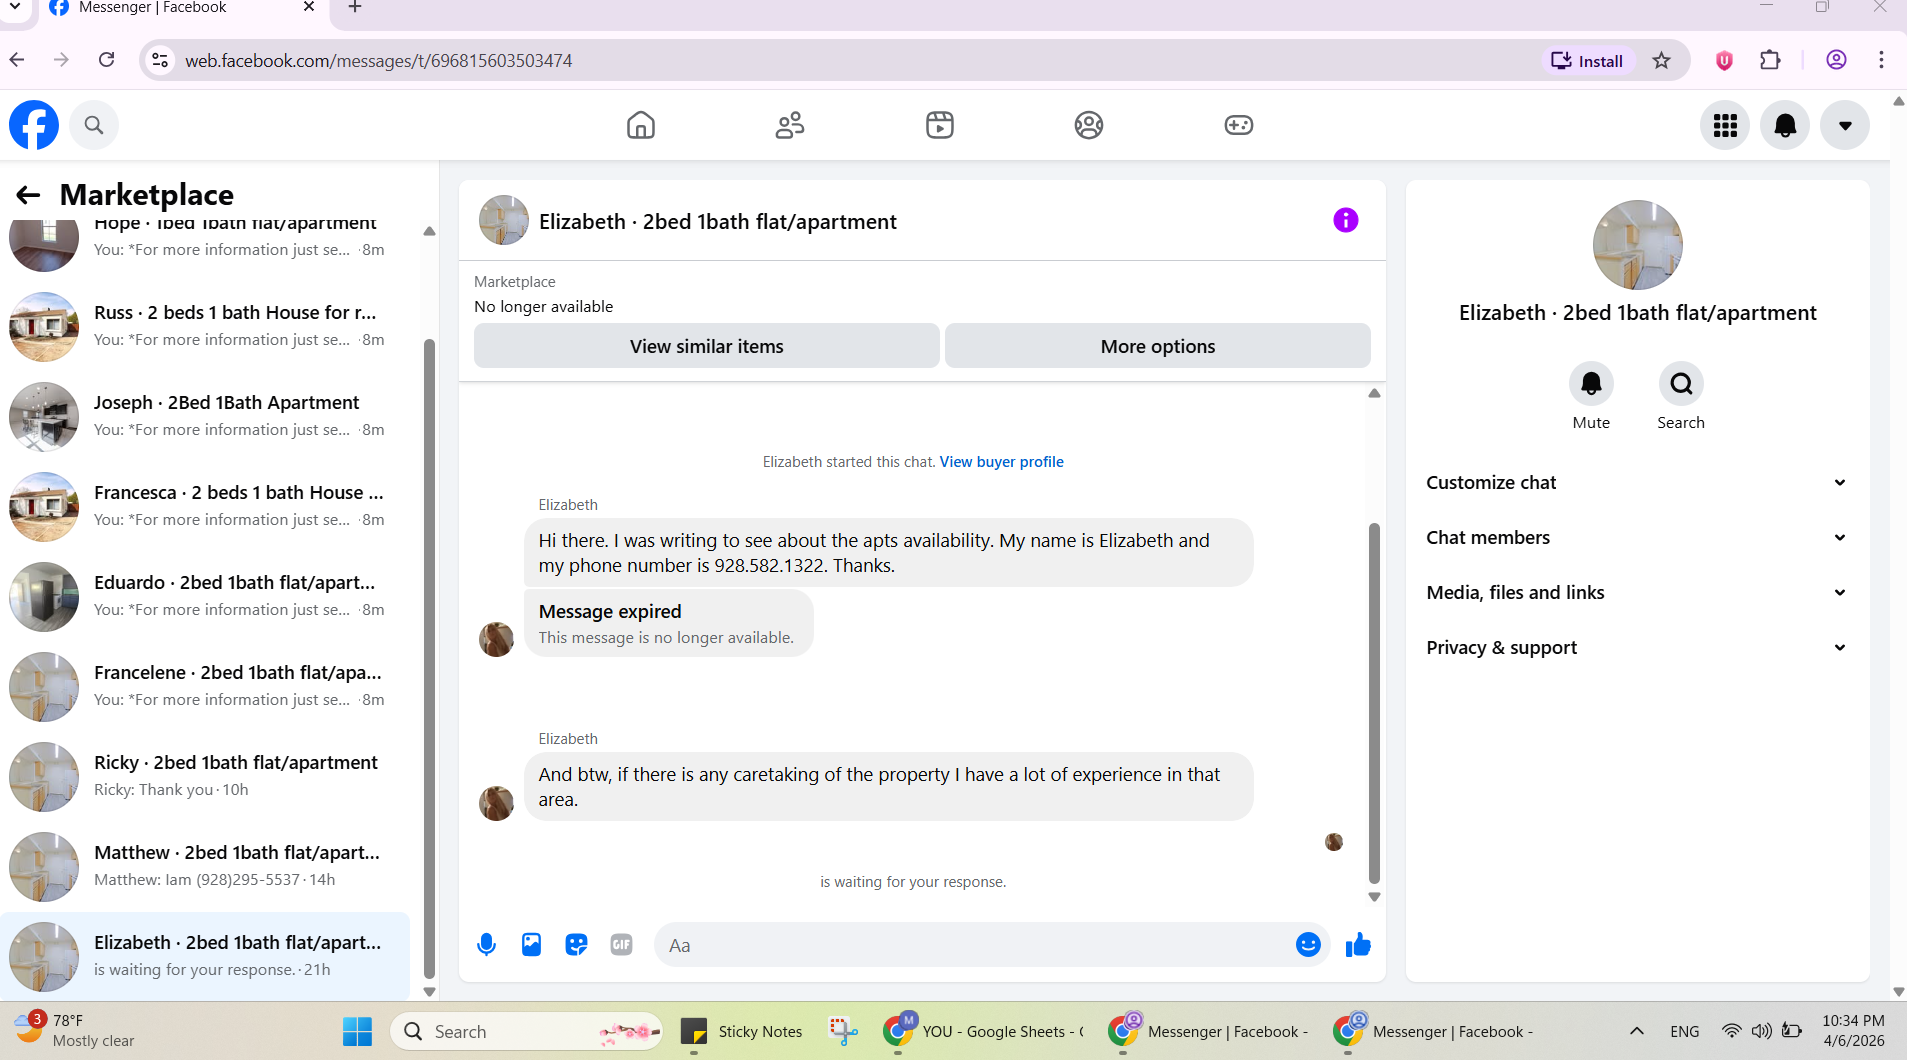The width and height of the screenshot is (1907, 1060).
Task: Open a new browser tab
Action: 355,7
